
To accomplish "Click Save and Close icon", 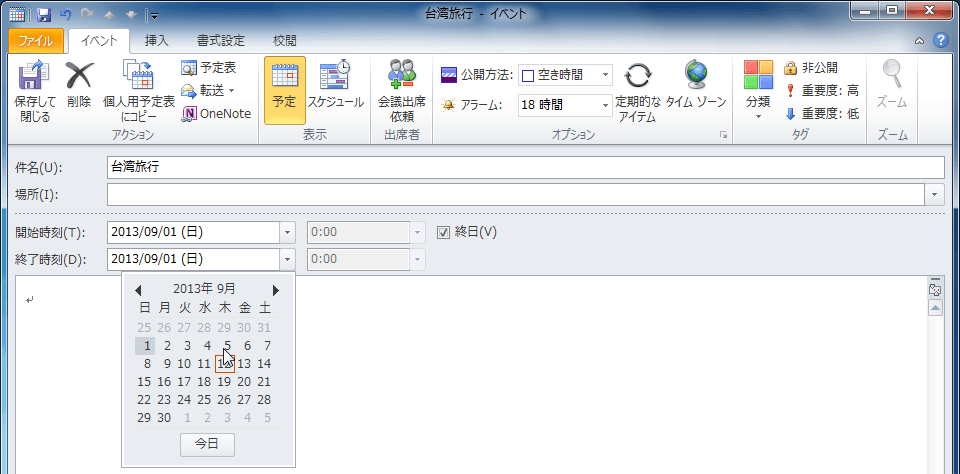I will (34, 92).
